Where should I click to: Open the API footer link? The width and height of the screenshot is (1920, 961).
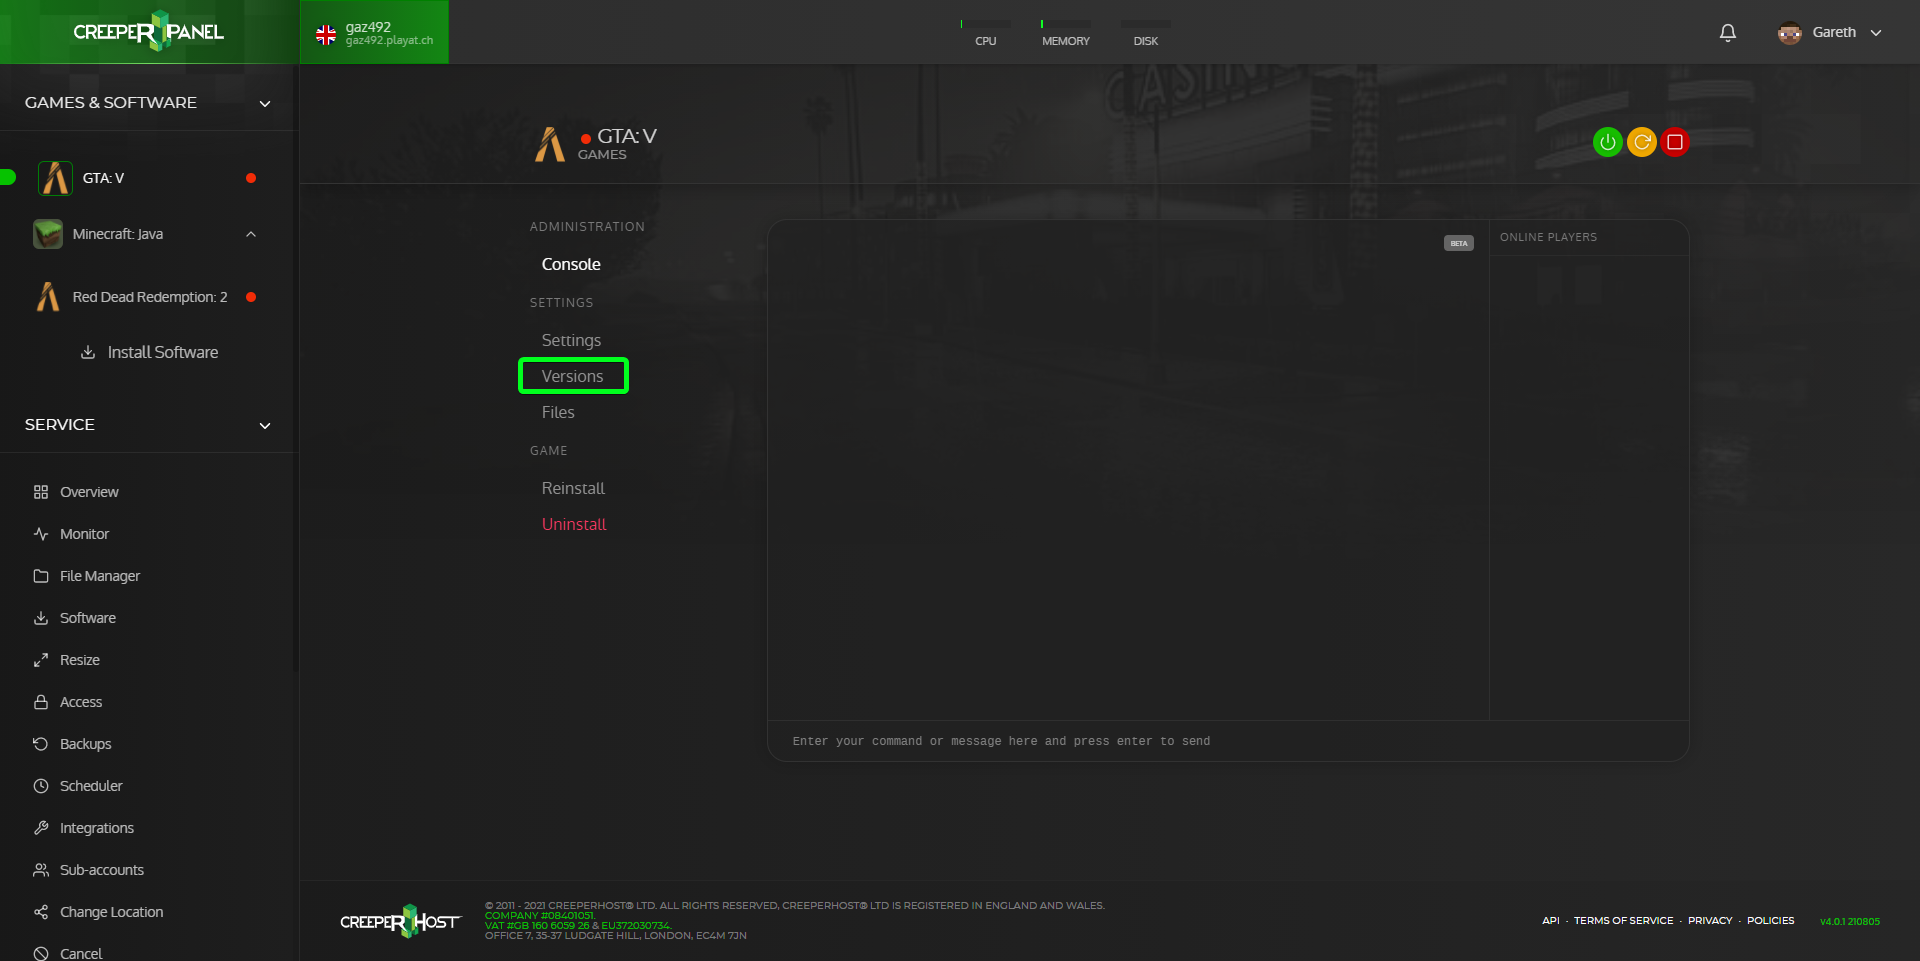1550,921
